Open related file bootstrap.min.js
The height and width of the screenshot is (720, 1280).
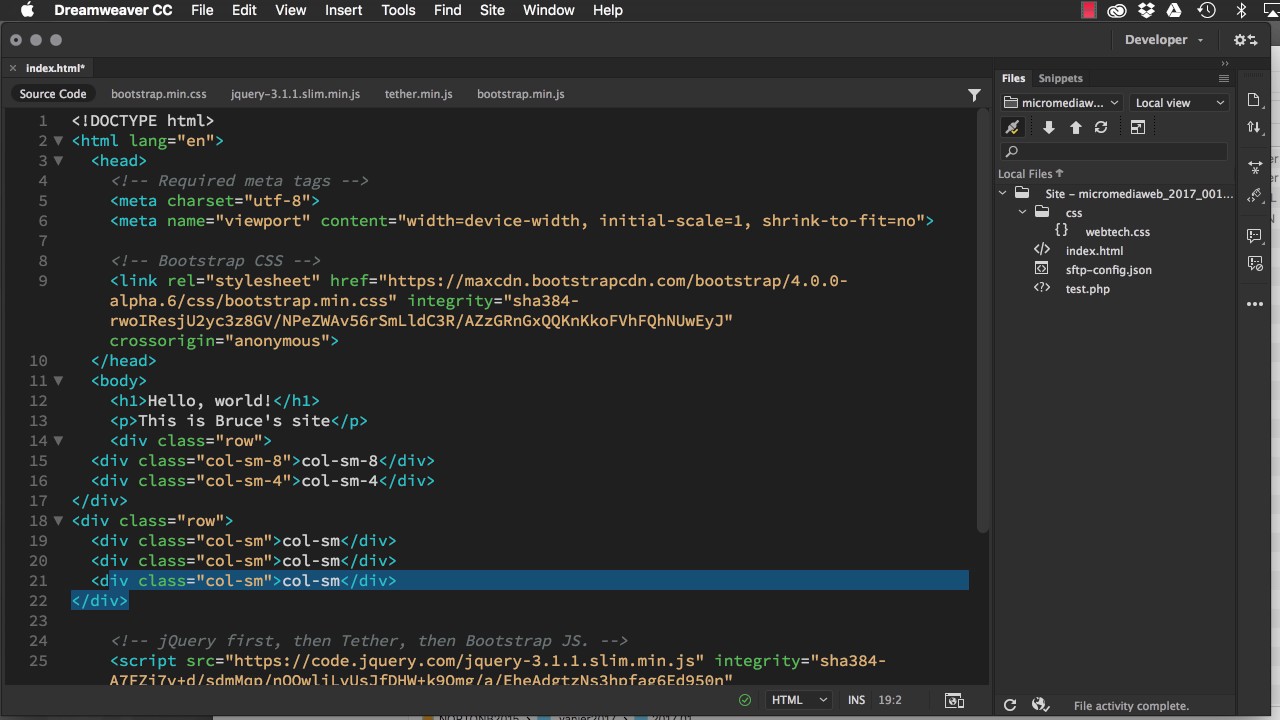coord(521,94)
